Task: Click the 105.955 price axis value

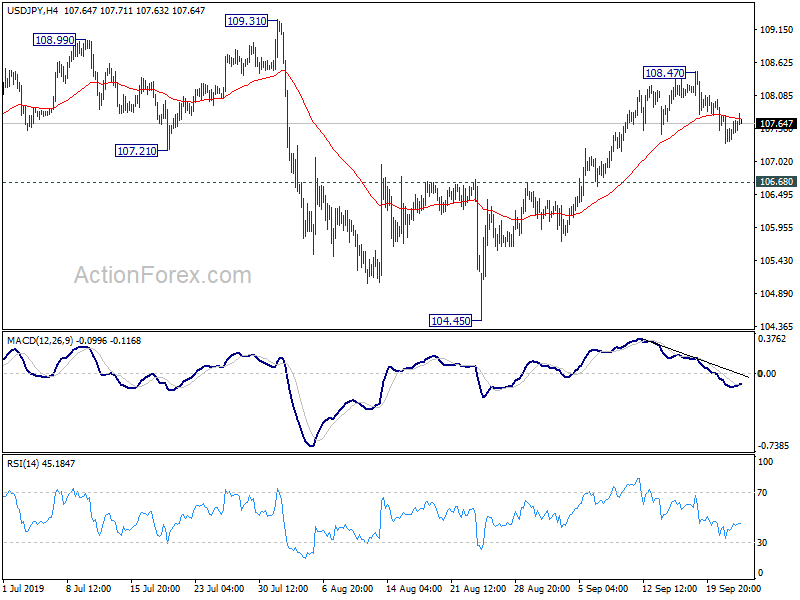Action: 777,228
